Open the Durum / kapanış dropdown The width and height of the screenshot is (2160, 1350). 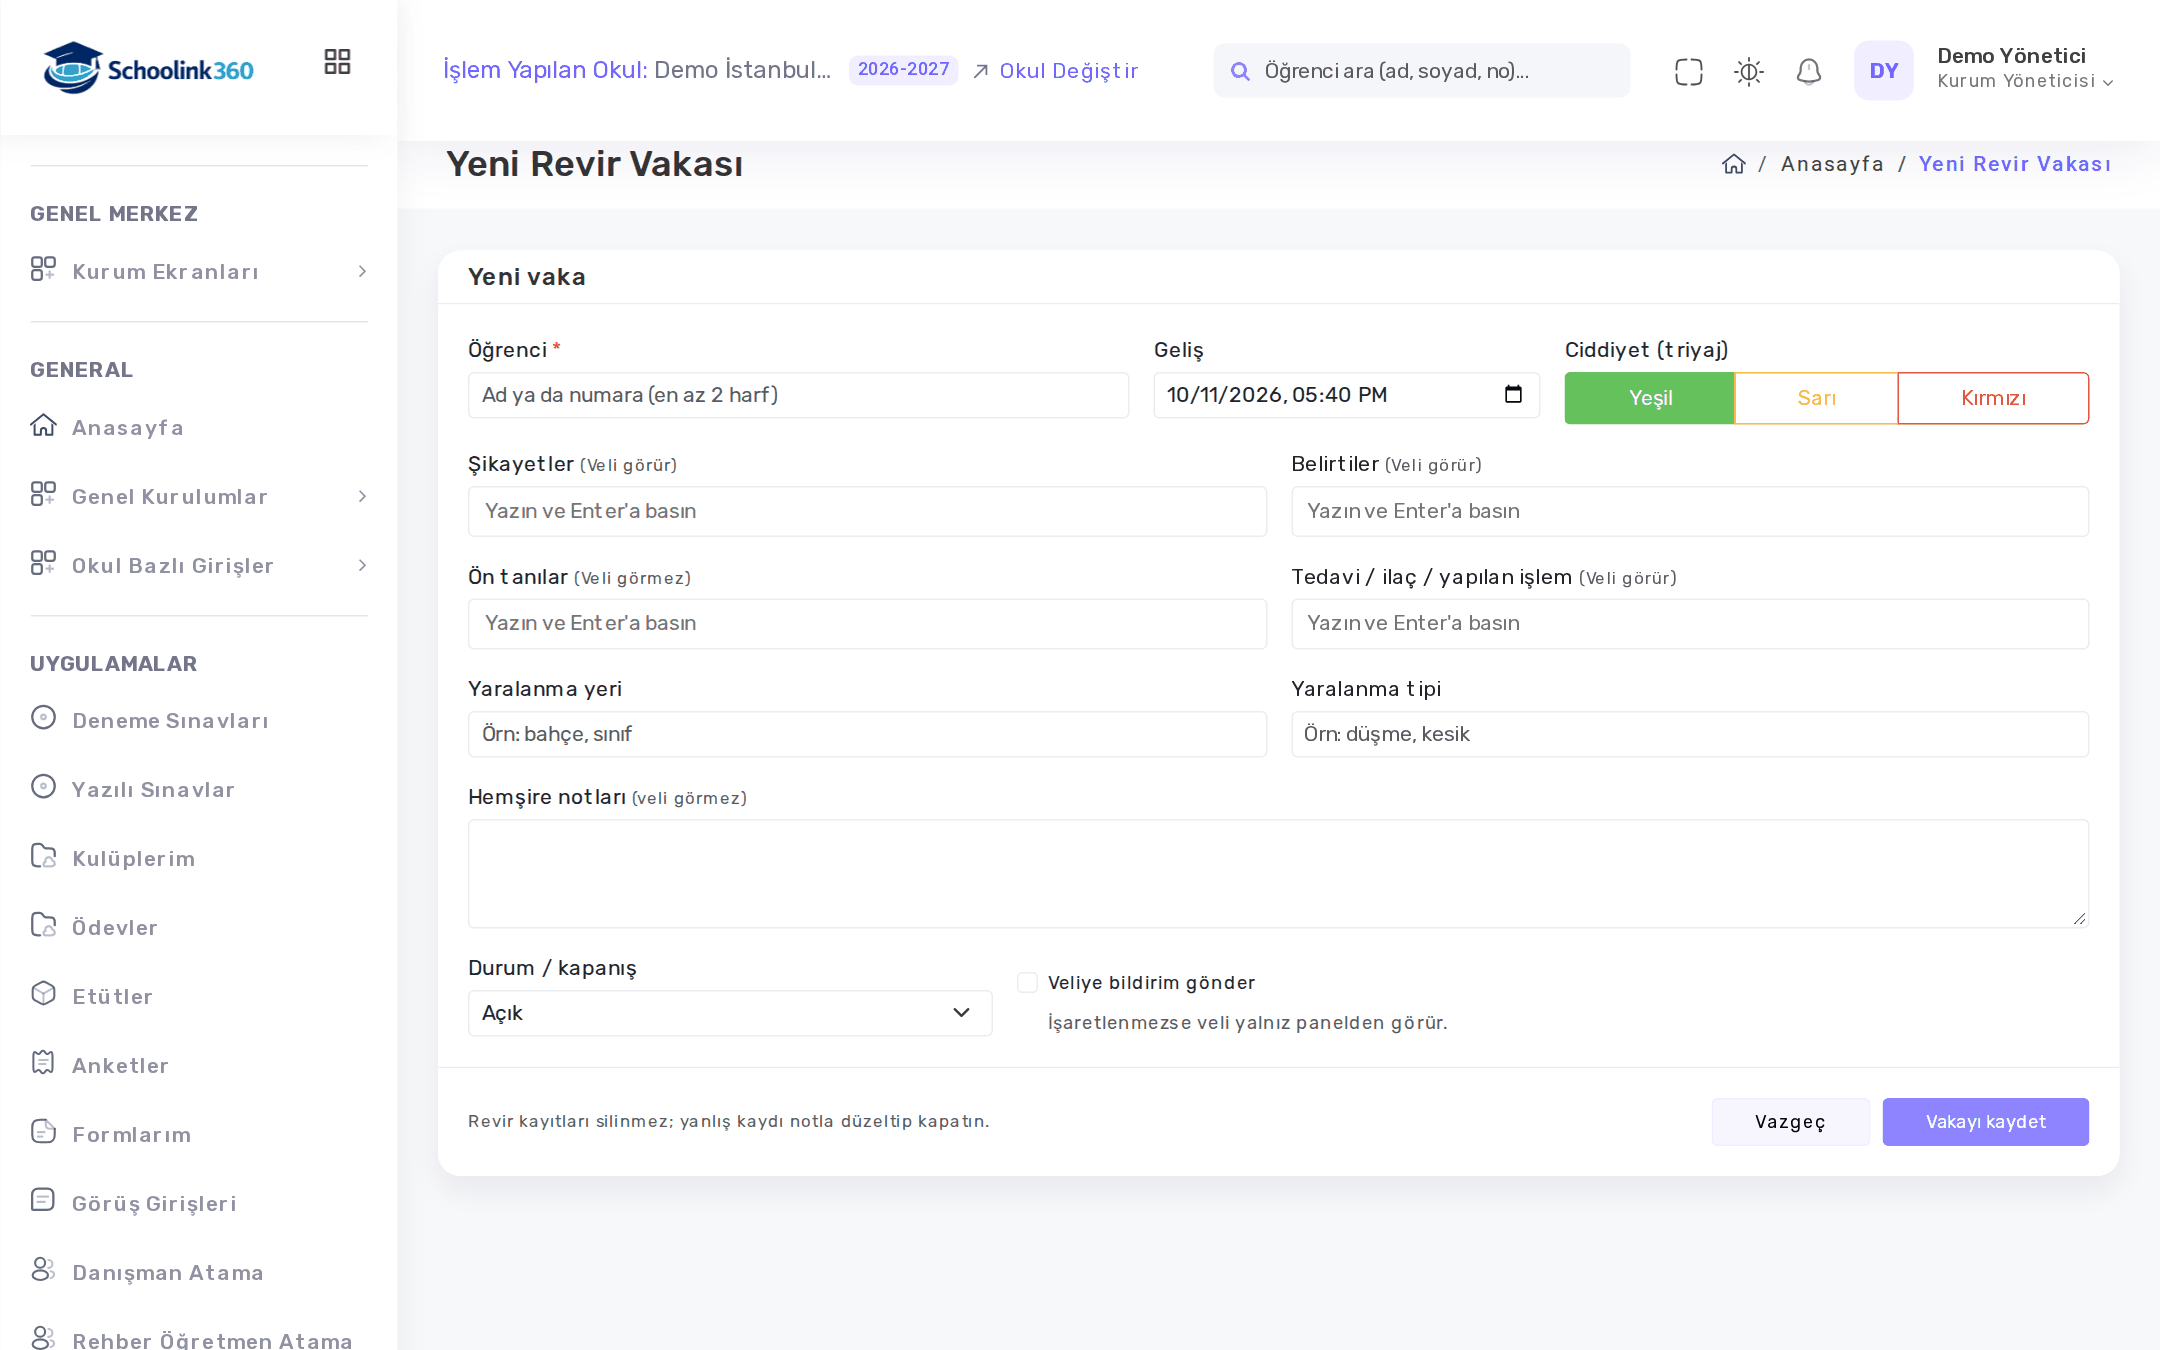point(730,1013)
